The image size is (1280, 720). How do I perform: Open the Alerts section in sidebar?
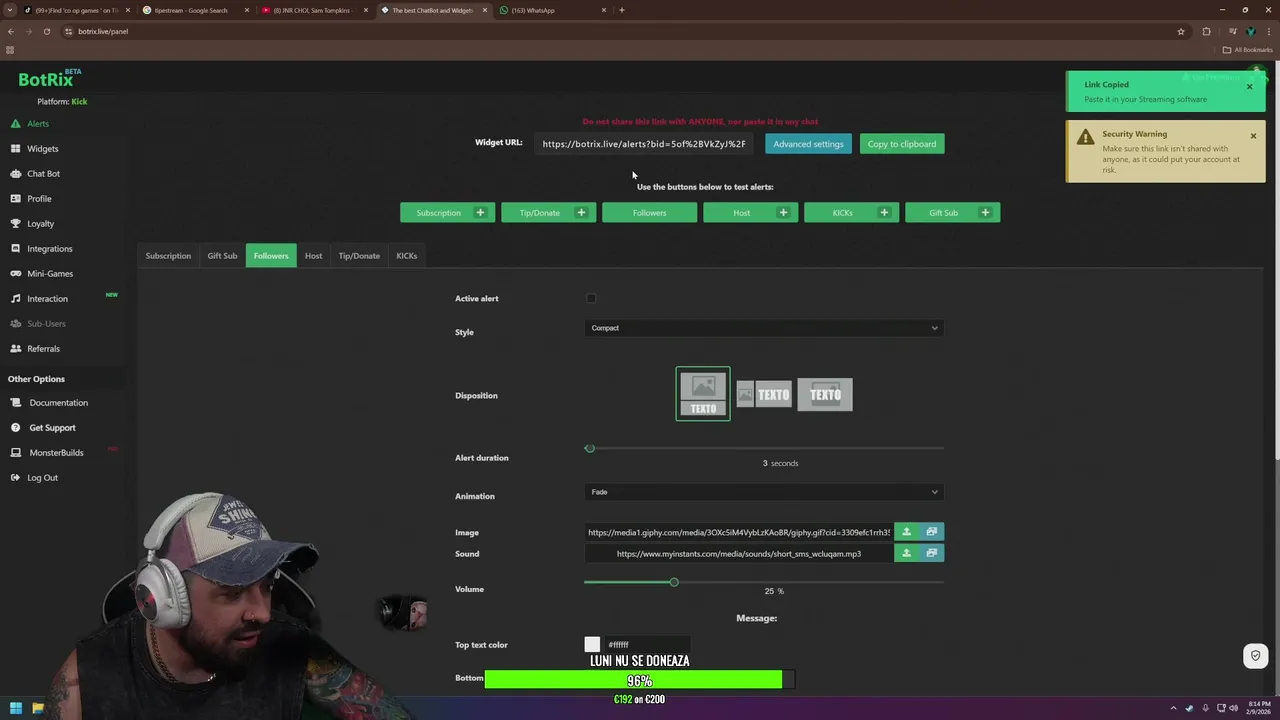point(37,124)
